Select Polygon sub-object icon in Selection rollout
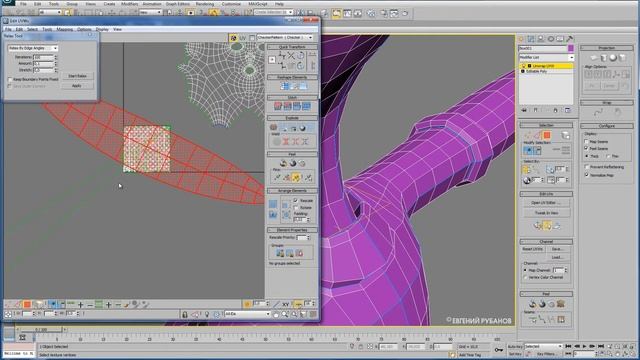Viewport: 640px width, 360px height. [x=547, y=135]
